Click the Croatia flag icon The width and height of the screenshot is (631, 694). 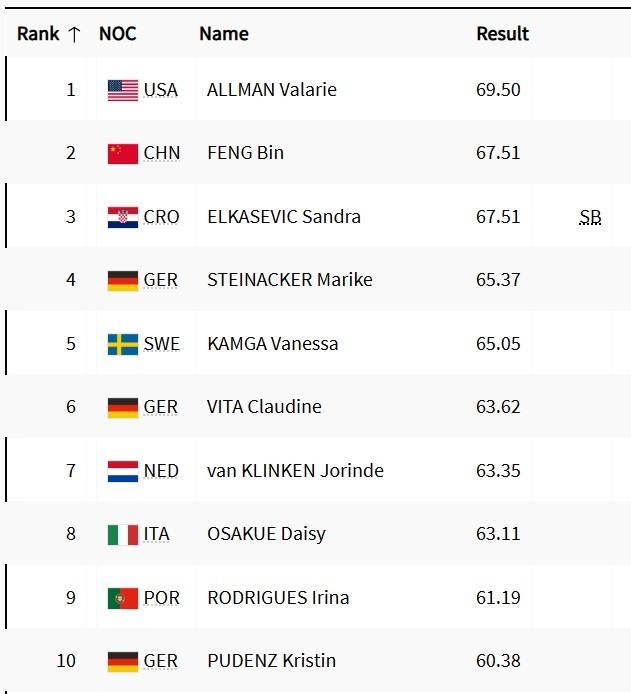tap(122, 217)
